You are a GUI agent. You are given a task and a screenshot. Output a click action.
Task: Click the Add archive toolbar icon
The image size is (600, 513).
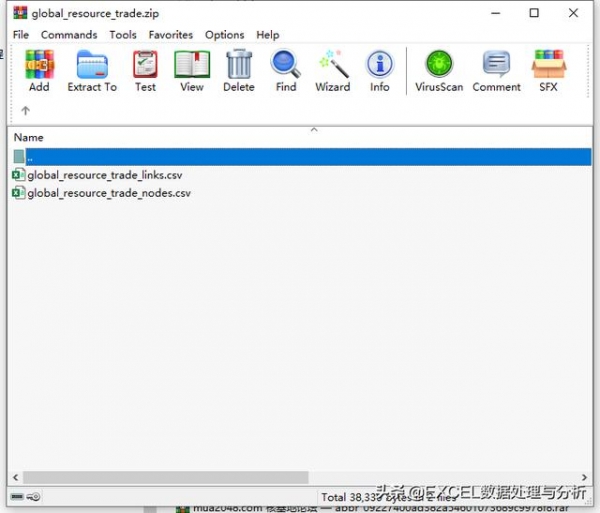[x=39, y=70]
